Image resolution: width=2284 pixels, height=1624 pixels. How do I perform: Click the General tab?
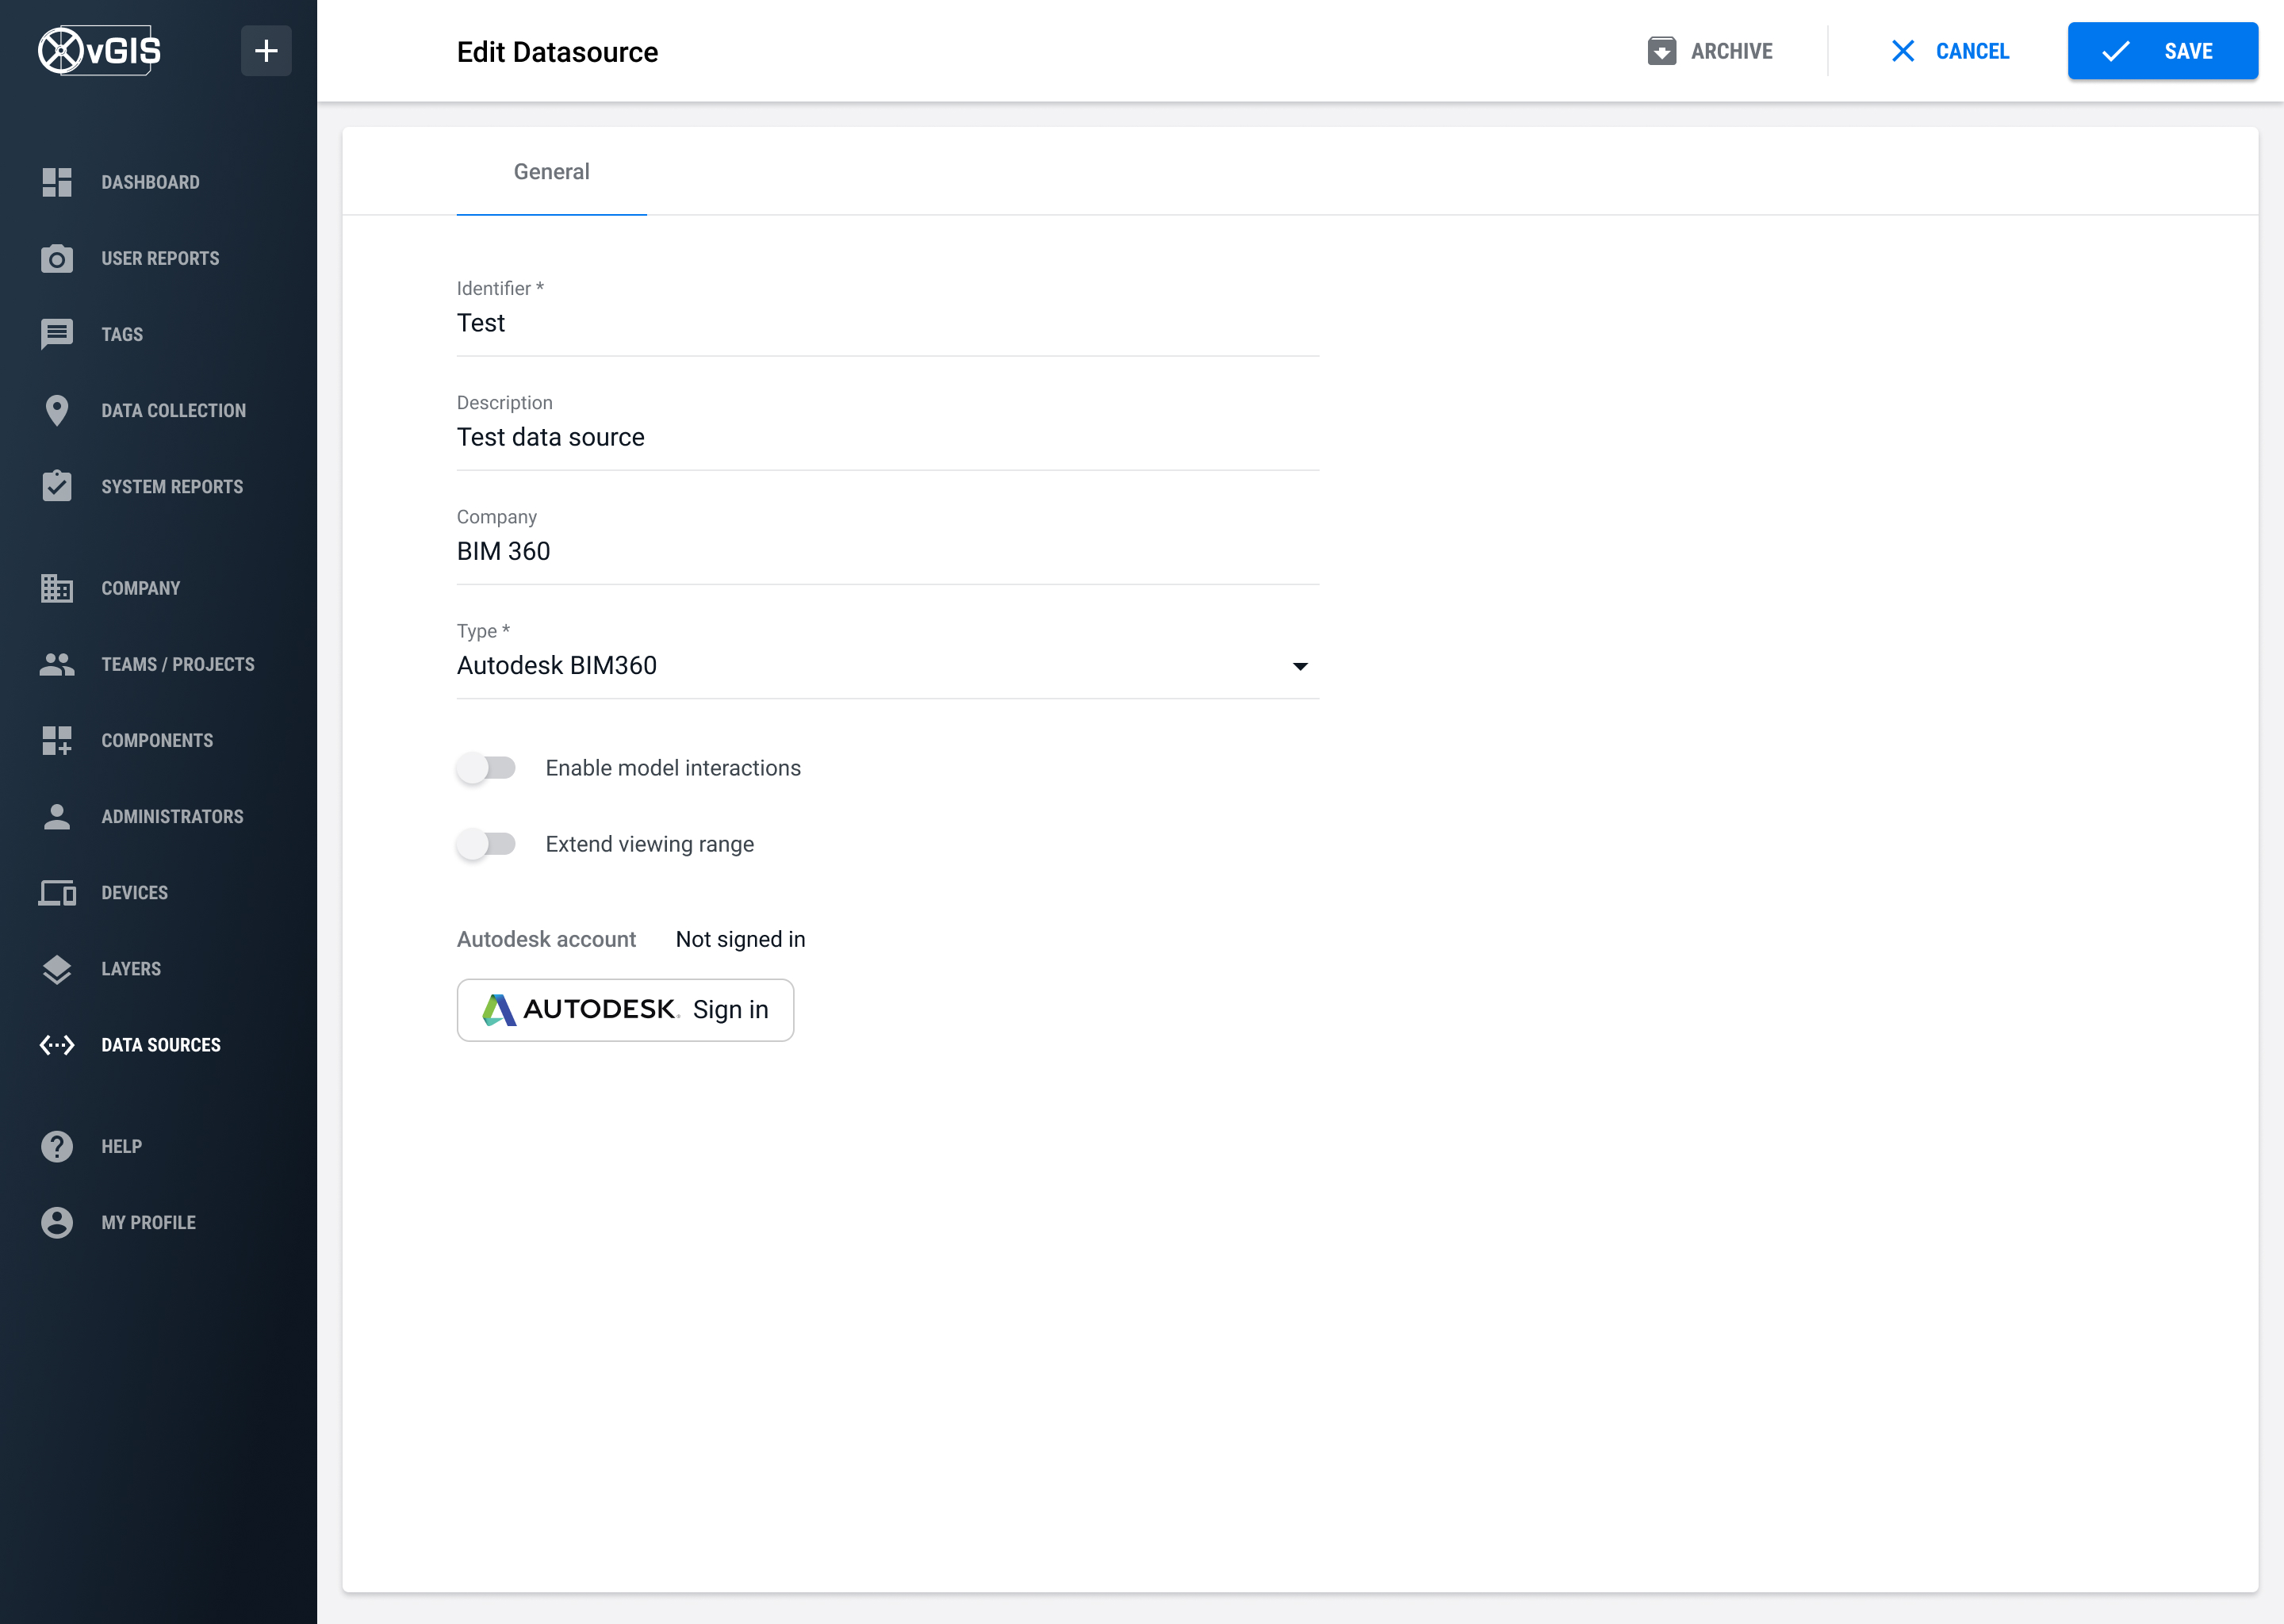click(552, 172)
